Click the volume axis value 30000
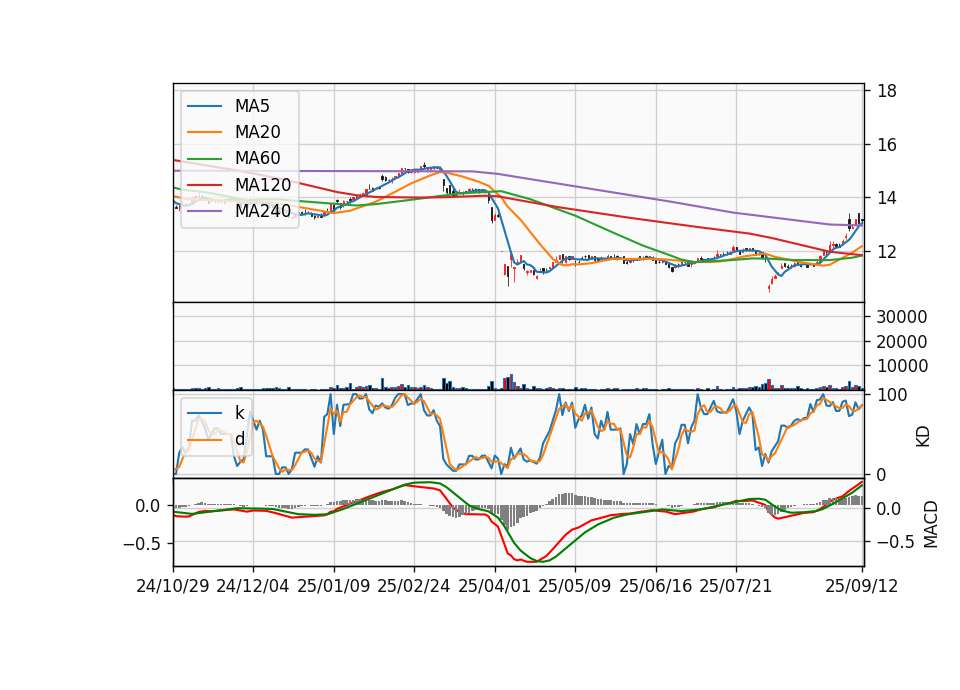The width and height of the screenshot is (960, 690). click(902, 317)
